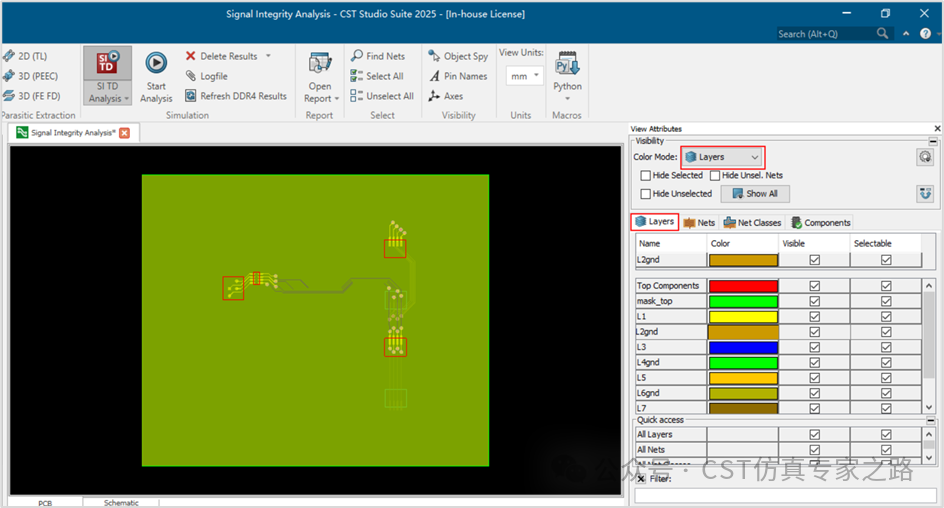Viewport: 944px width, 508px height.
Task: Click the layers list scroll-down arrow
Action: pos(929,407)
